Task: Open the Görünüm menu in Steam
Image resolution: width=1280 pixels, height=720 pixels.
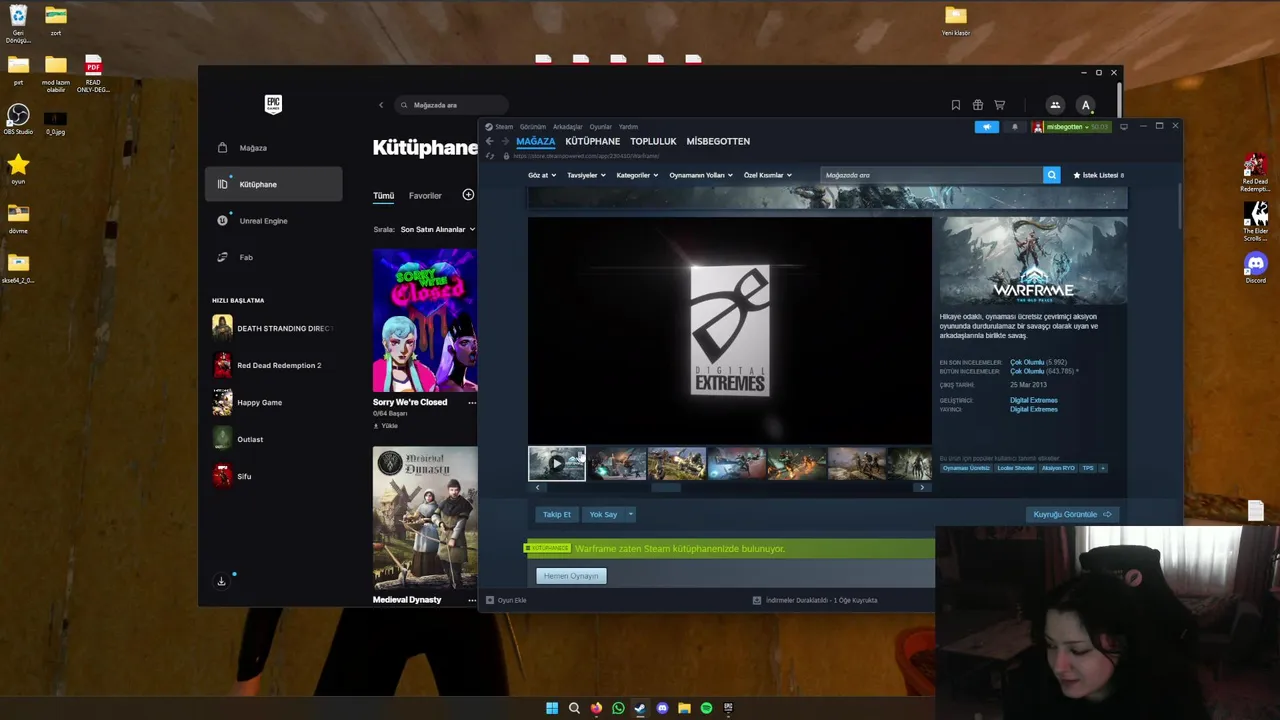Action: (532, 127)
